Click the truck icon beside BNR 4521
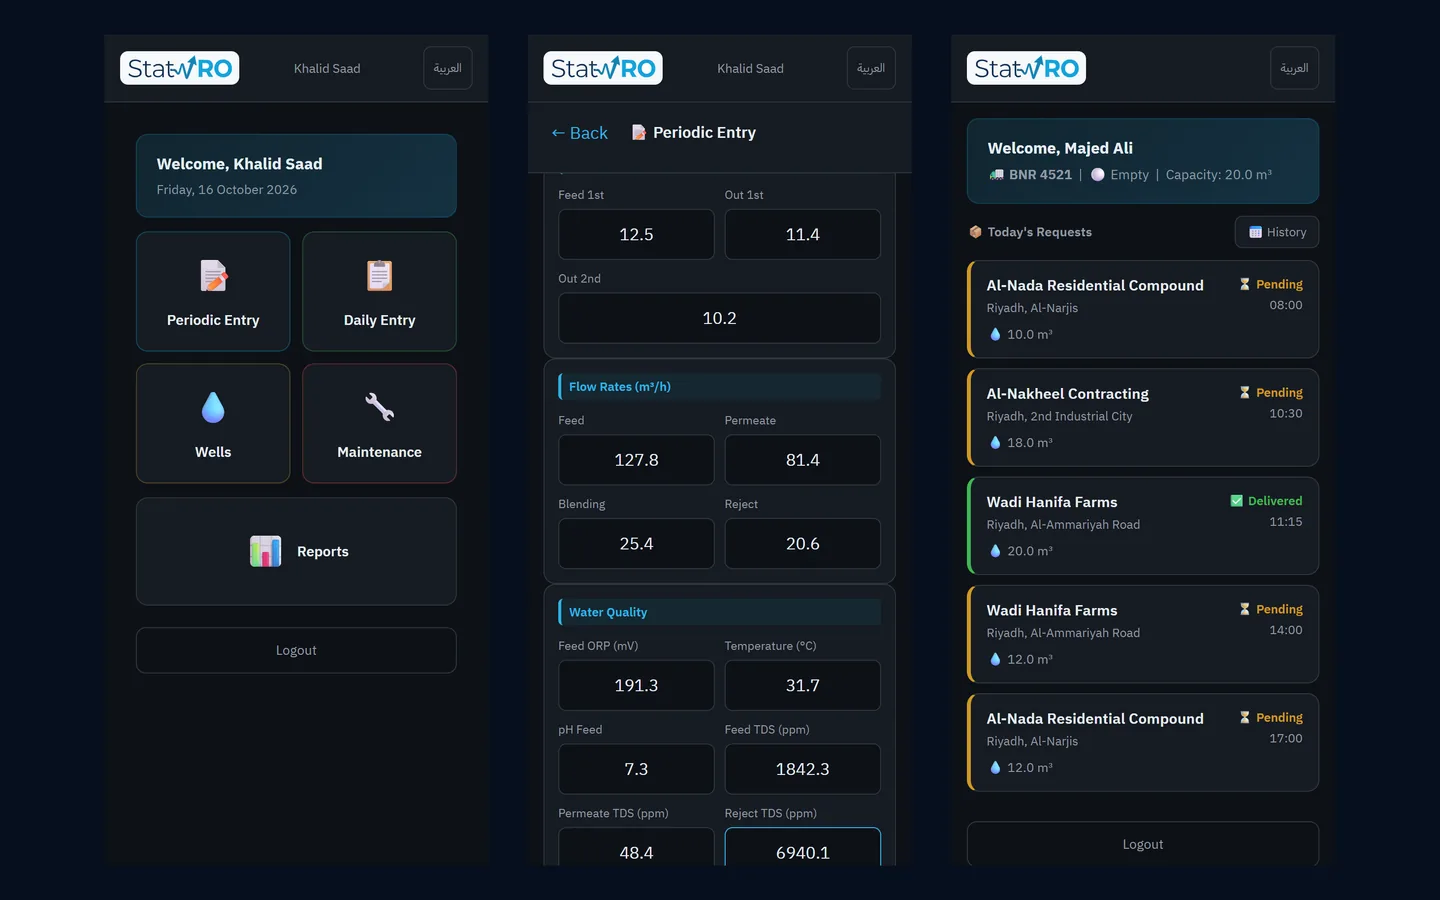The image size is (1440, 900). coord(996,175)
